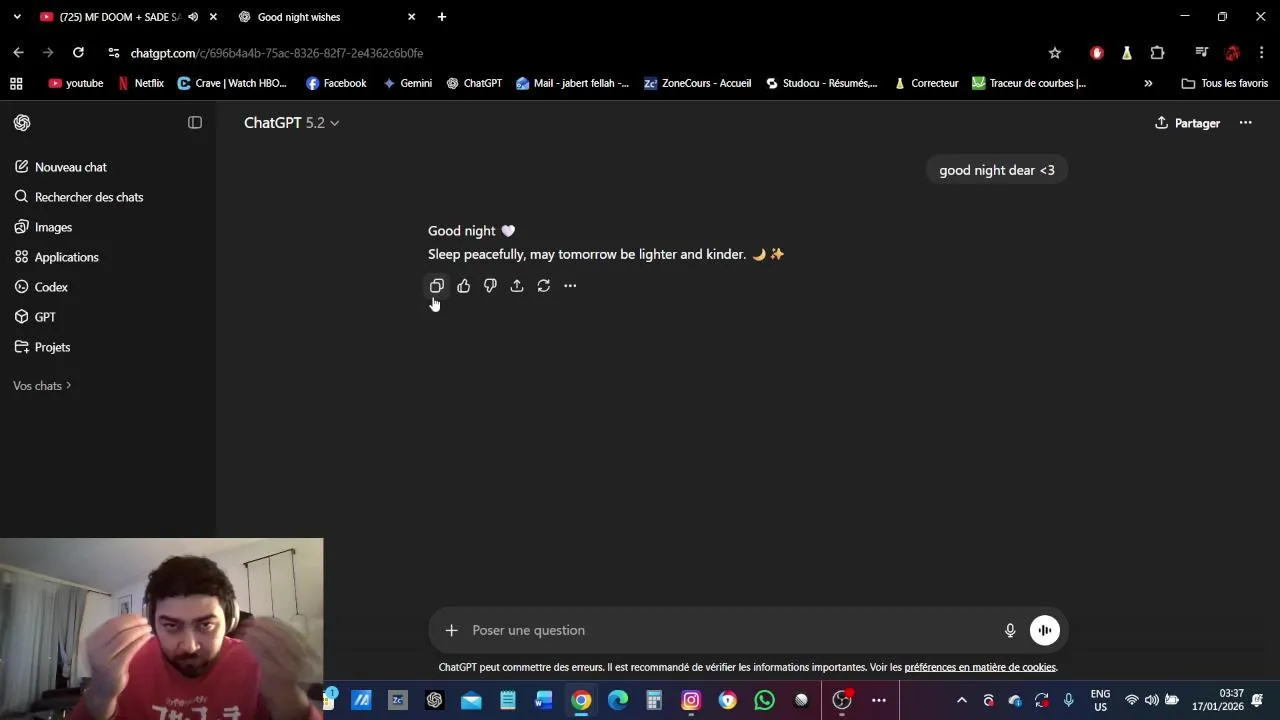Open a new browser tab
1280x720 pixels.
(x=442, y=17)
